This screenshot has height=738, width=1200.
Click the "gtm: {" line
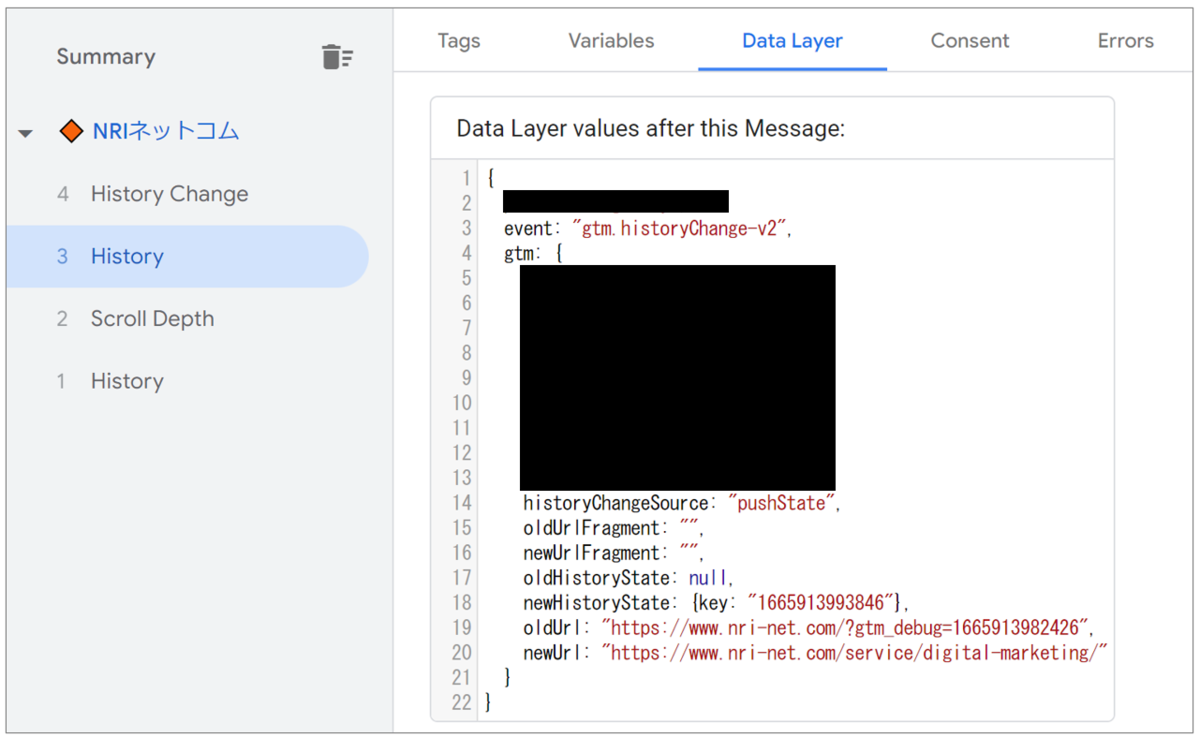(533, 253)
